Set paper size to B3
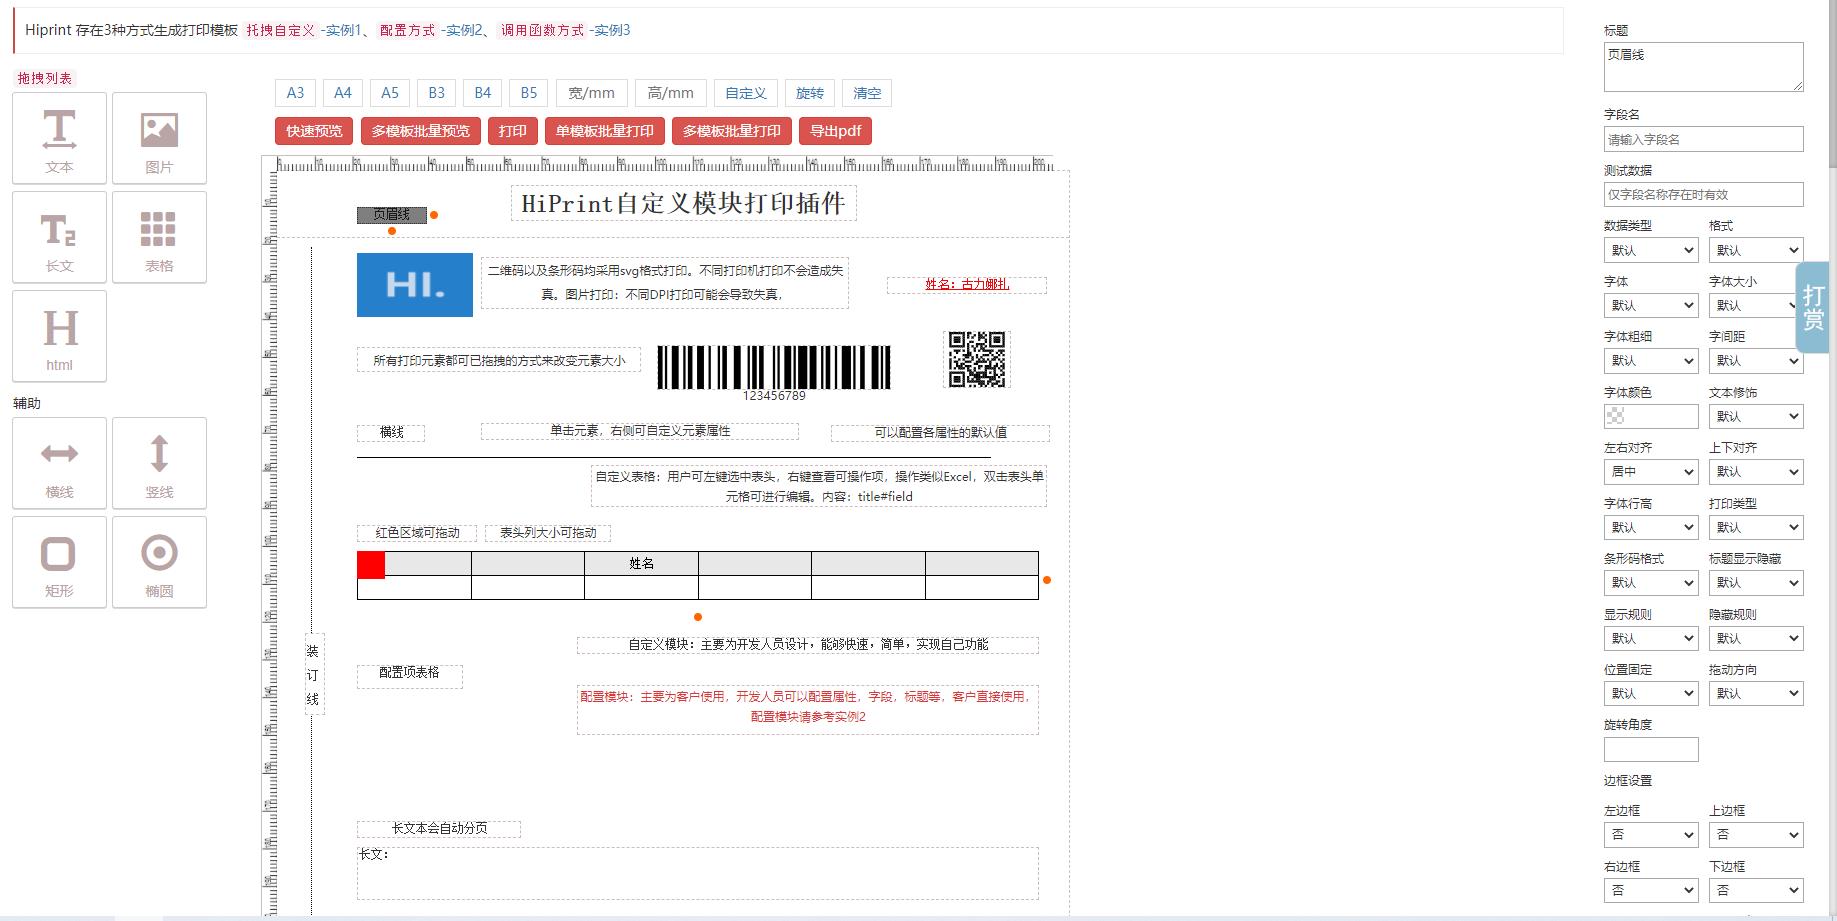 (437, 93)
